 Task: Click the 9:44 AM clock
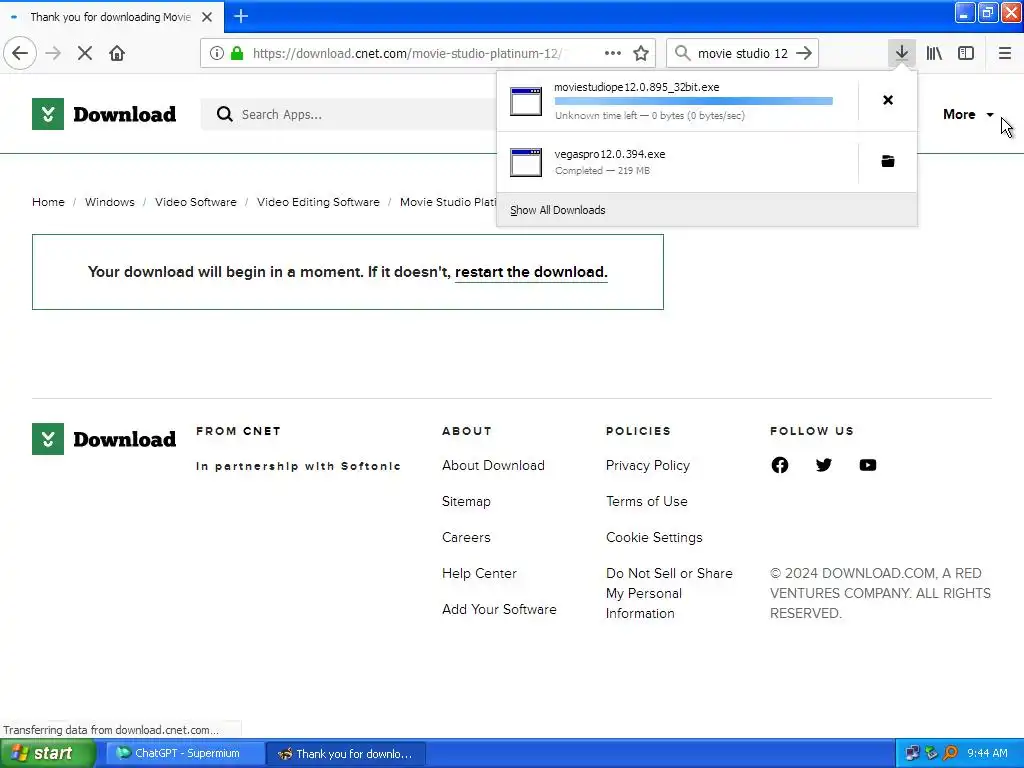click(x=987, y=753)
